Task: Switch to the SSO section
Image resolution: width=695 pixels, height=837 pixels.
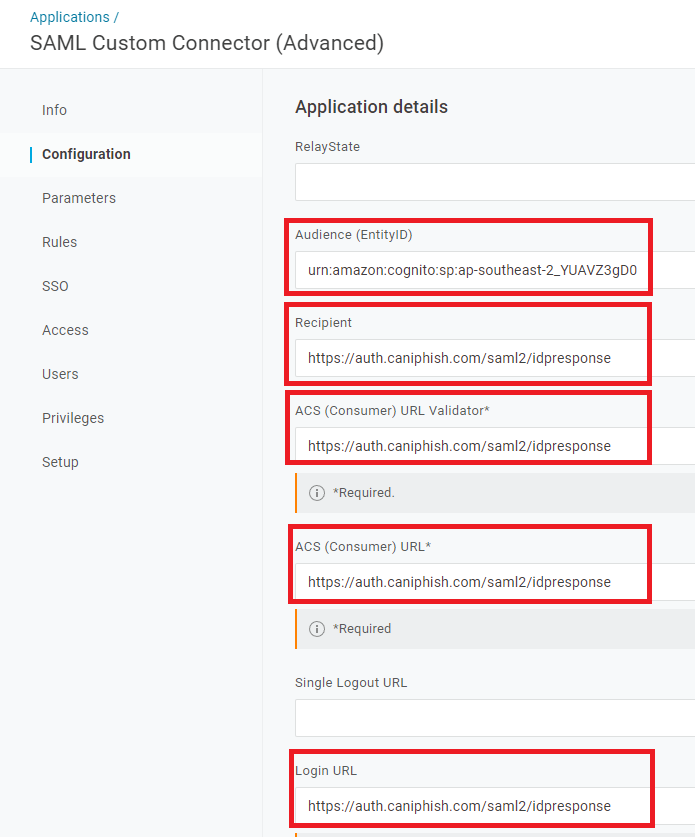Action: (55, 286)
